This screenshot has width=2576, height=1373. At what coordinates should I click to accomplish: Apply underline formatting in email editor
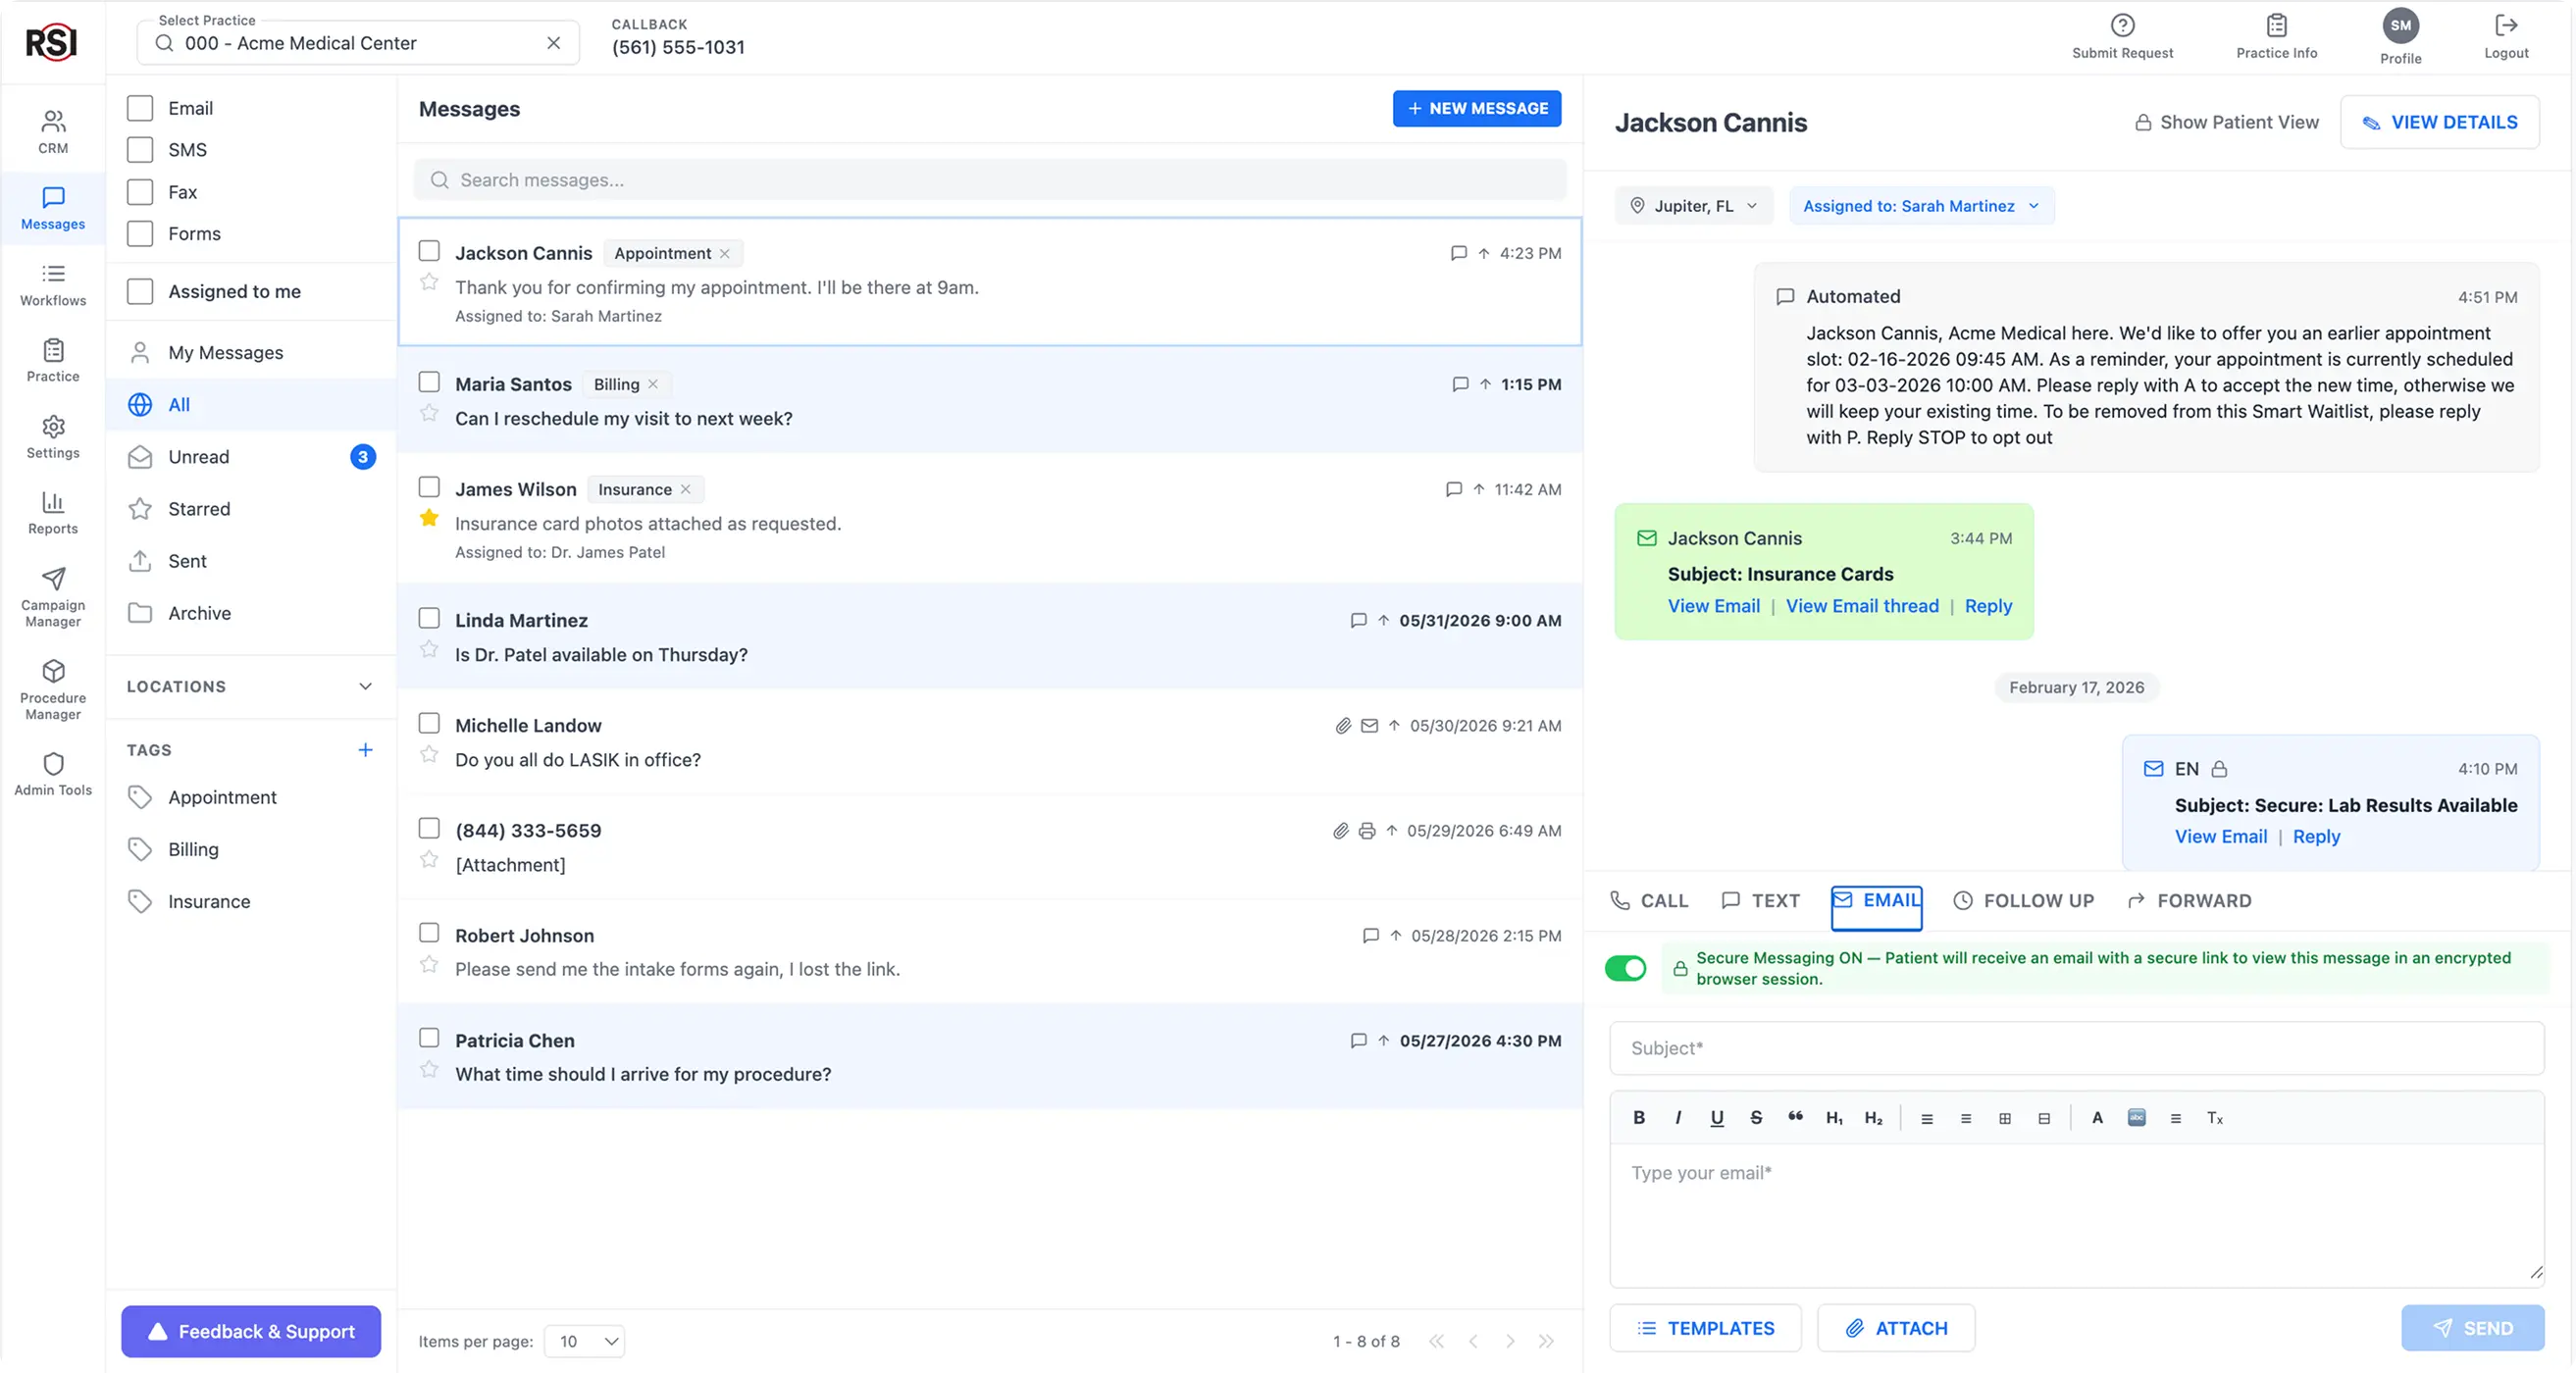tap(1717, 1118)
